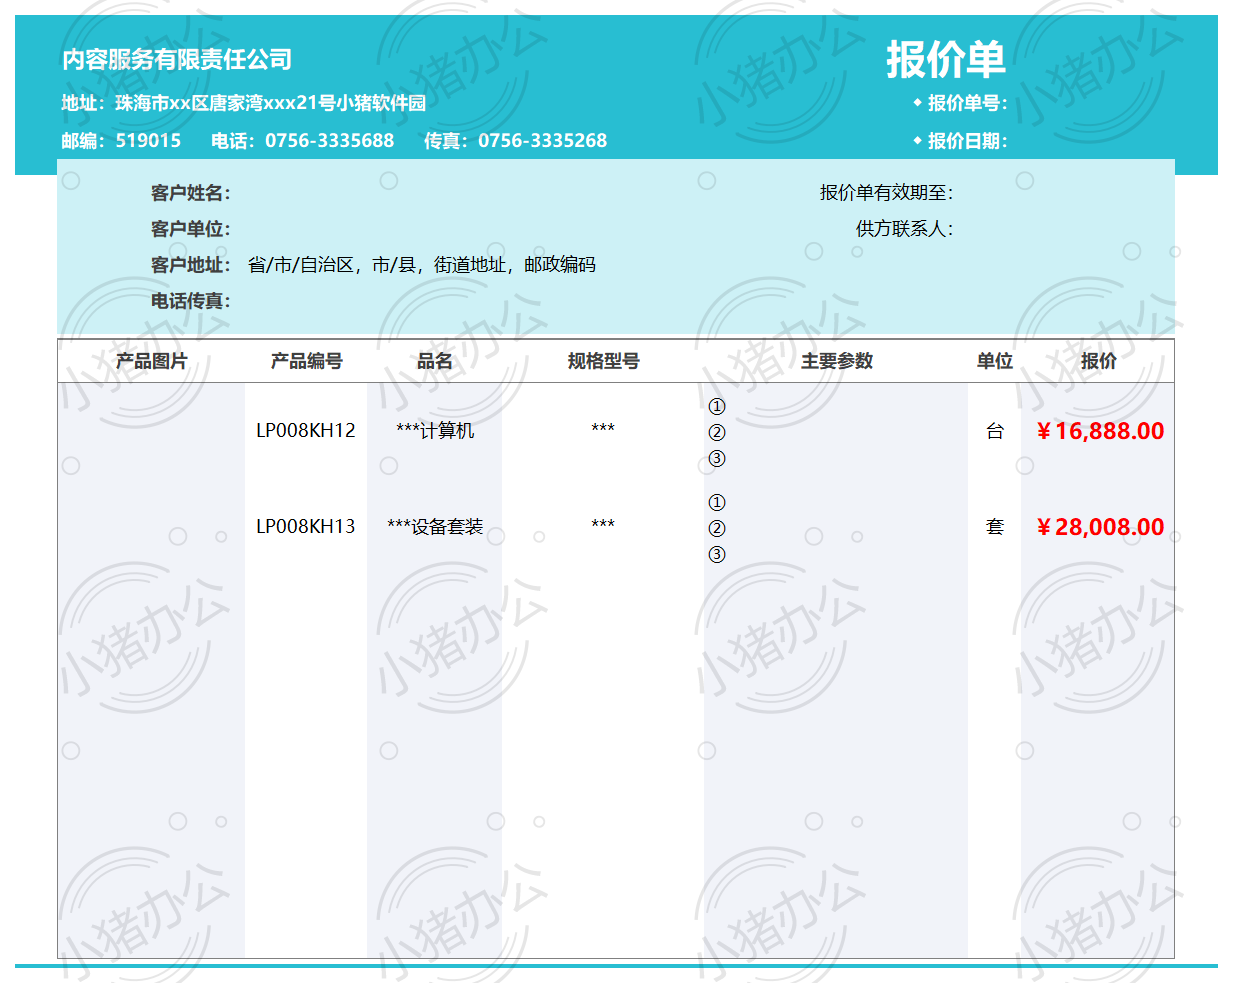Select spec cell *** in LP008KH13 row

(x=603, y=524)
